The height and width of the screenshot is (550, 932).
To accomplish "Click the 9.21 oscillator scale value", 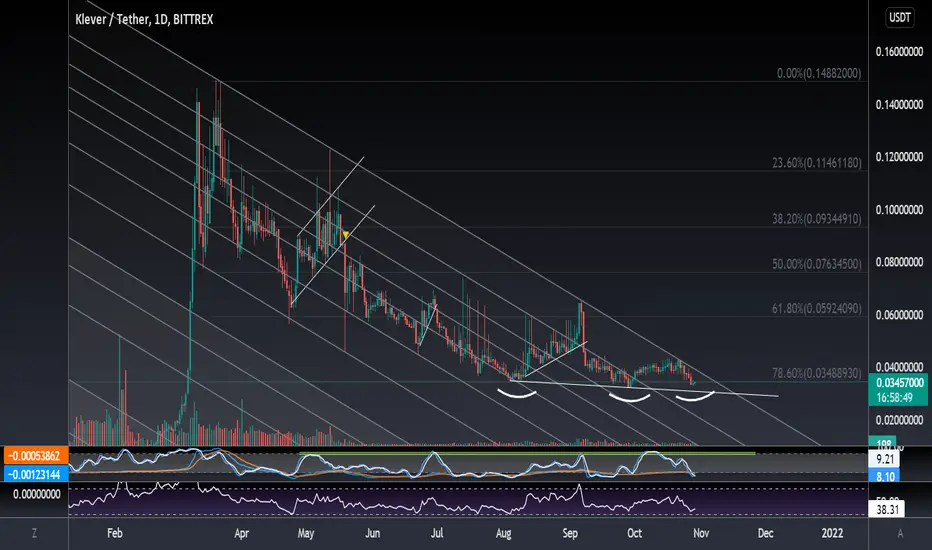I will 885,459.
